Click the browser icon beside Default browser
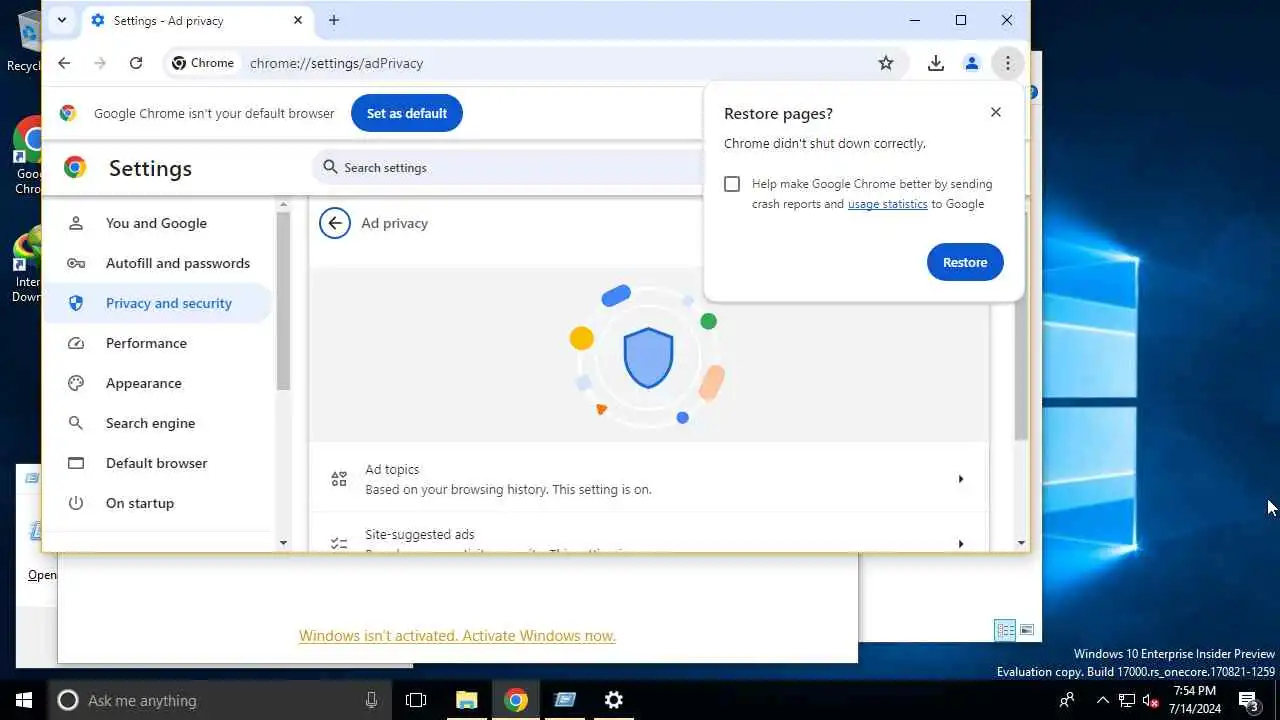The width and height of the screenshot is (1280, 720). tap(75, 463)
